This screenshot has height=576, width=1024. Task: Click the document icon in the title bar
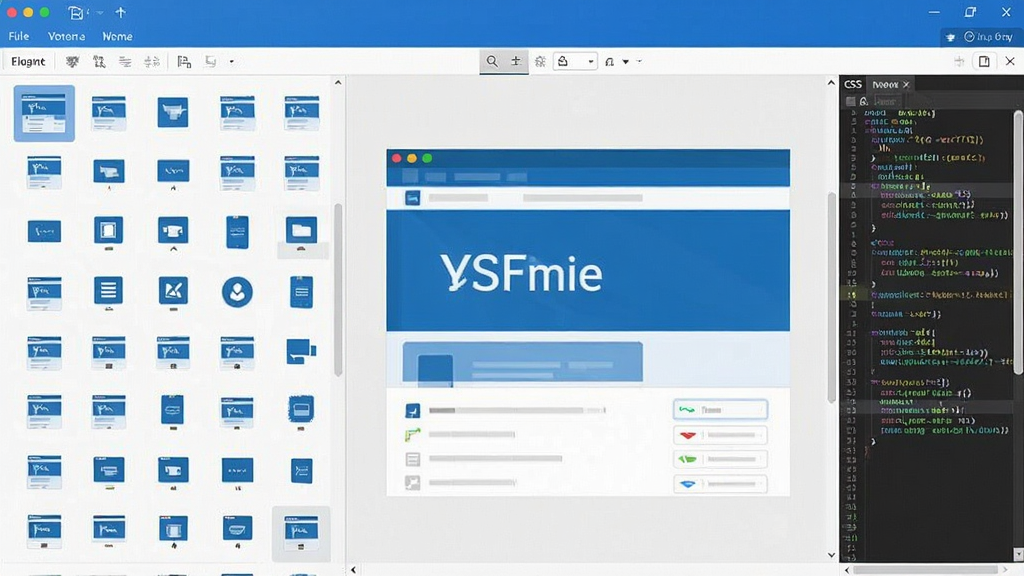76,12
